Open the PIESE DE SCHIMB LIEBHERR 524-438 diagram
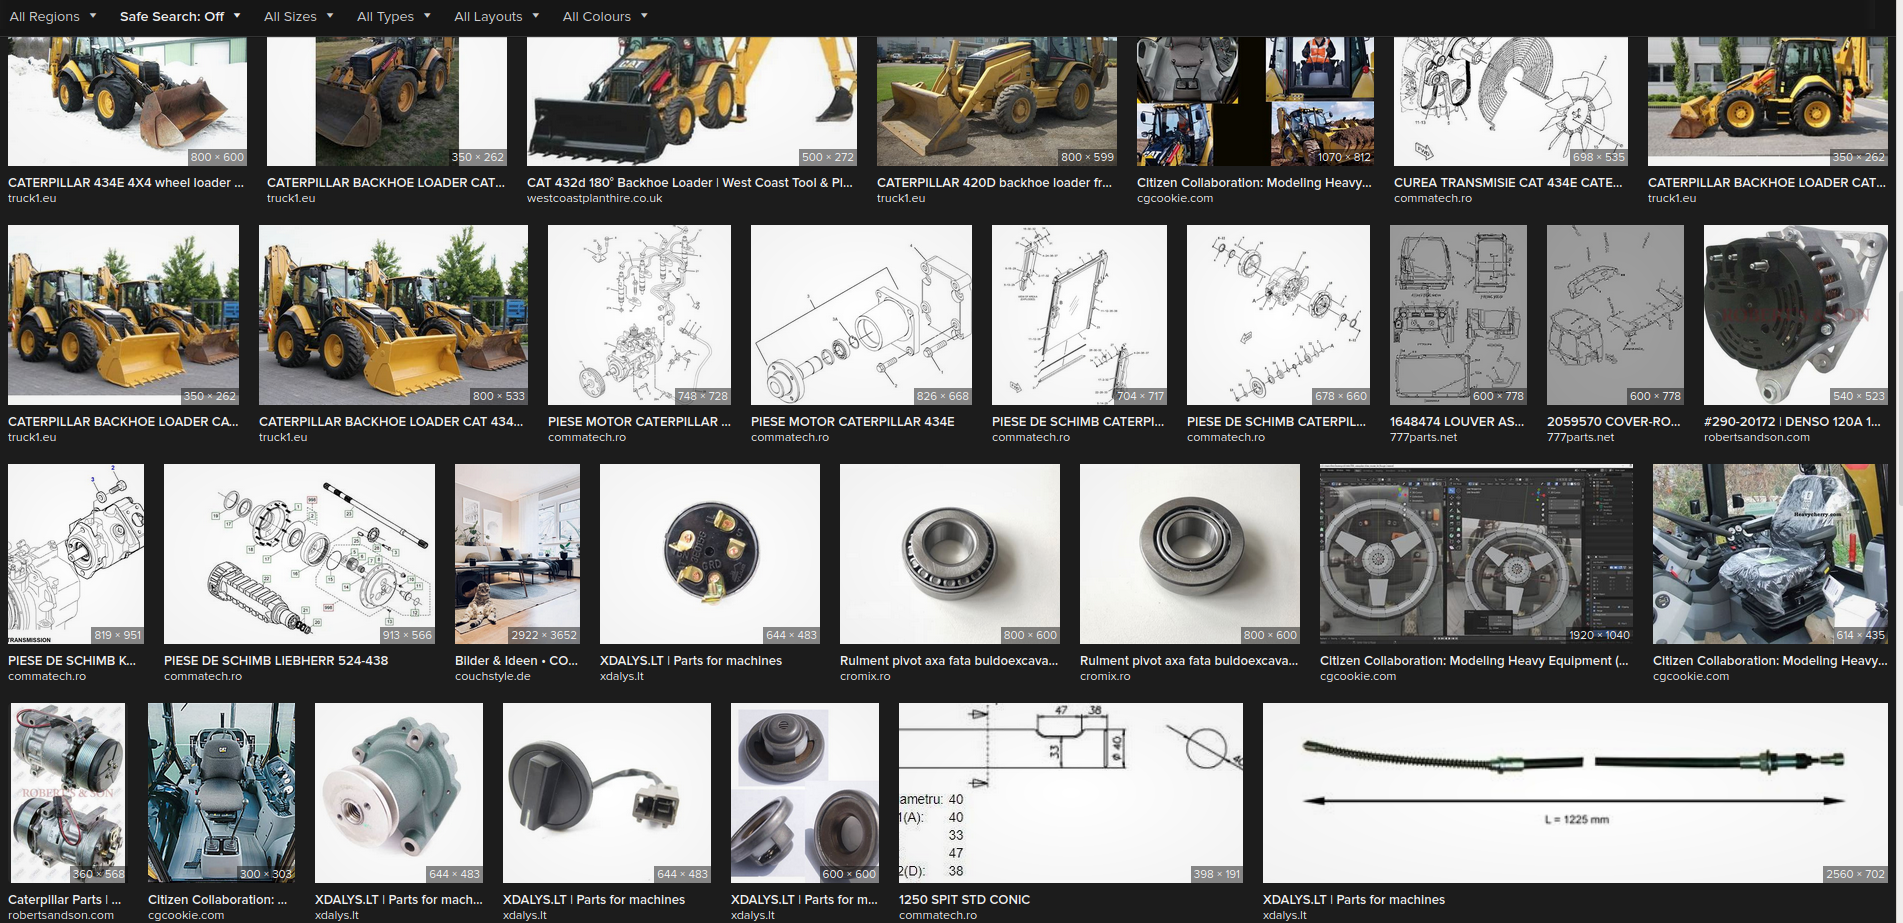1903x923 pixels. (x=299, y=554)
